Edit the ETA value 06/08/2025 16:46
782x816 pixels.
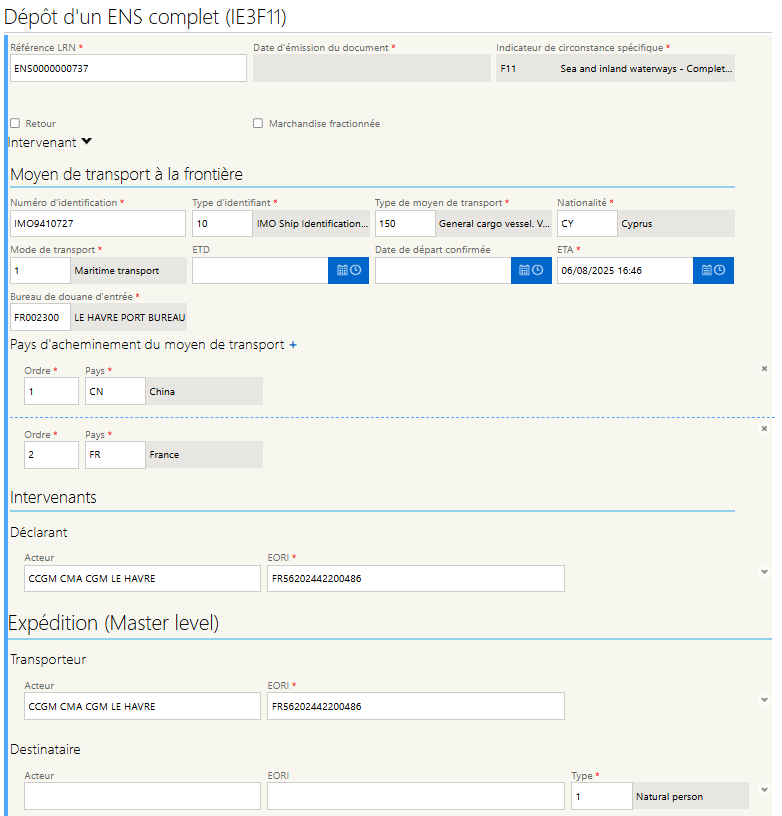[x=625, y=270]
